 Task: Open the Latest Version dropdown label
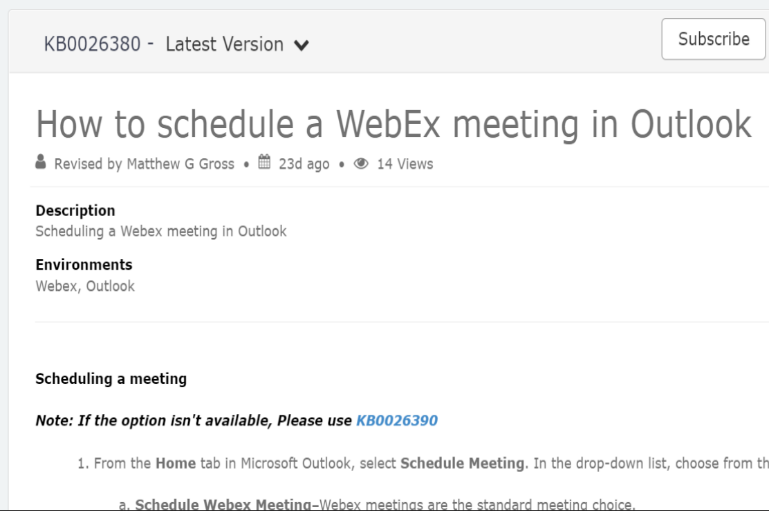225,44
